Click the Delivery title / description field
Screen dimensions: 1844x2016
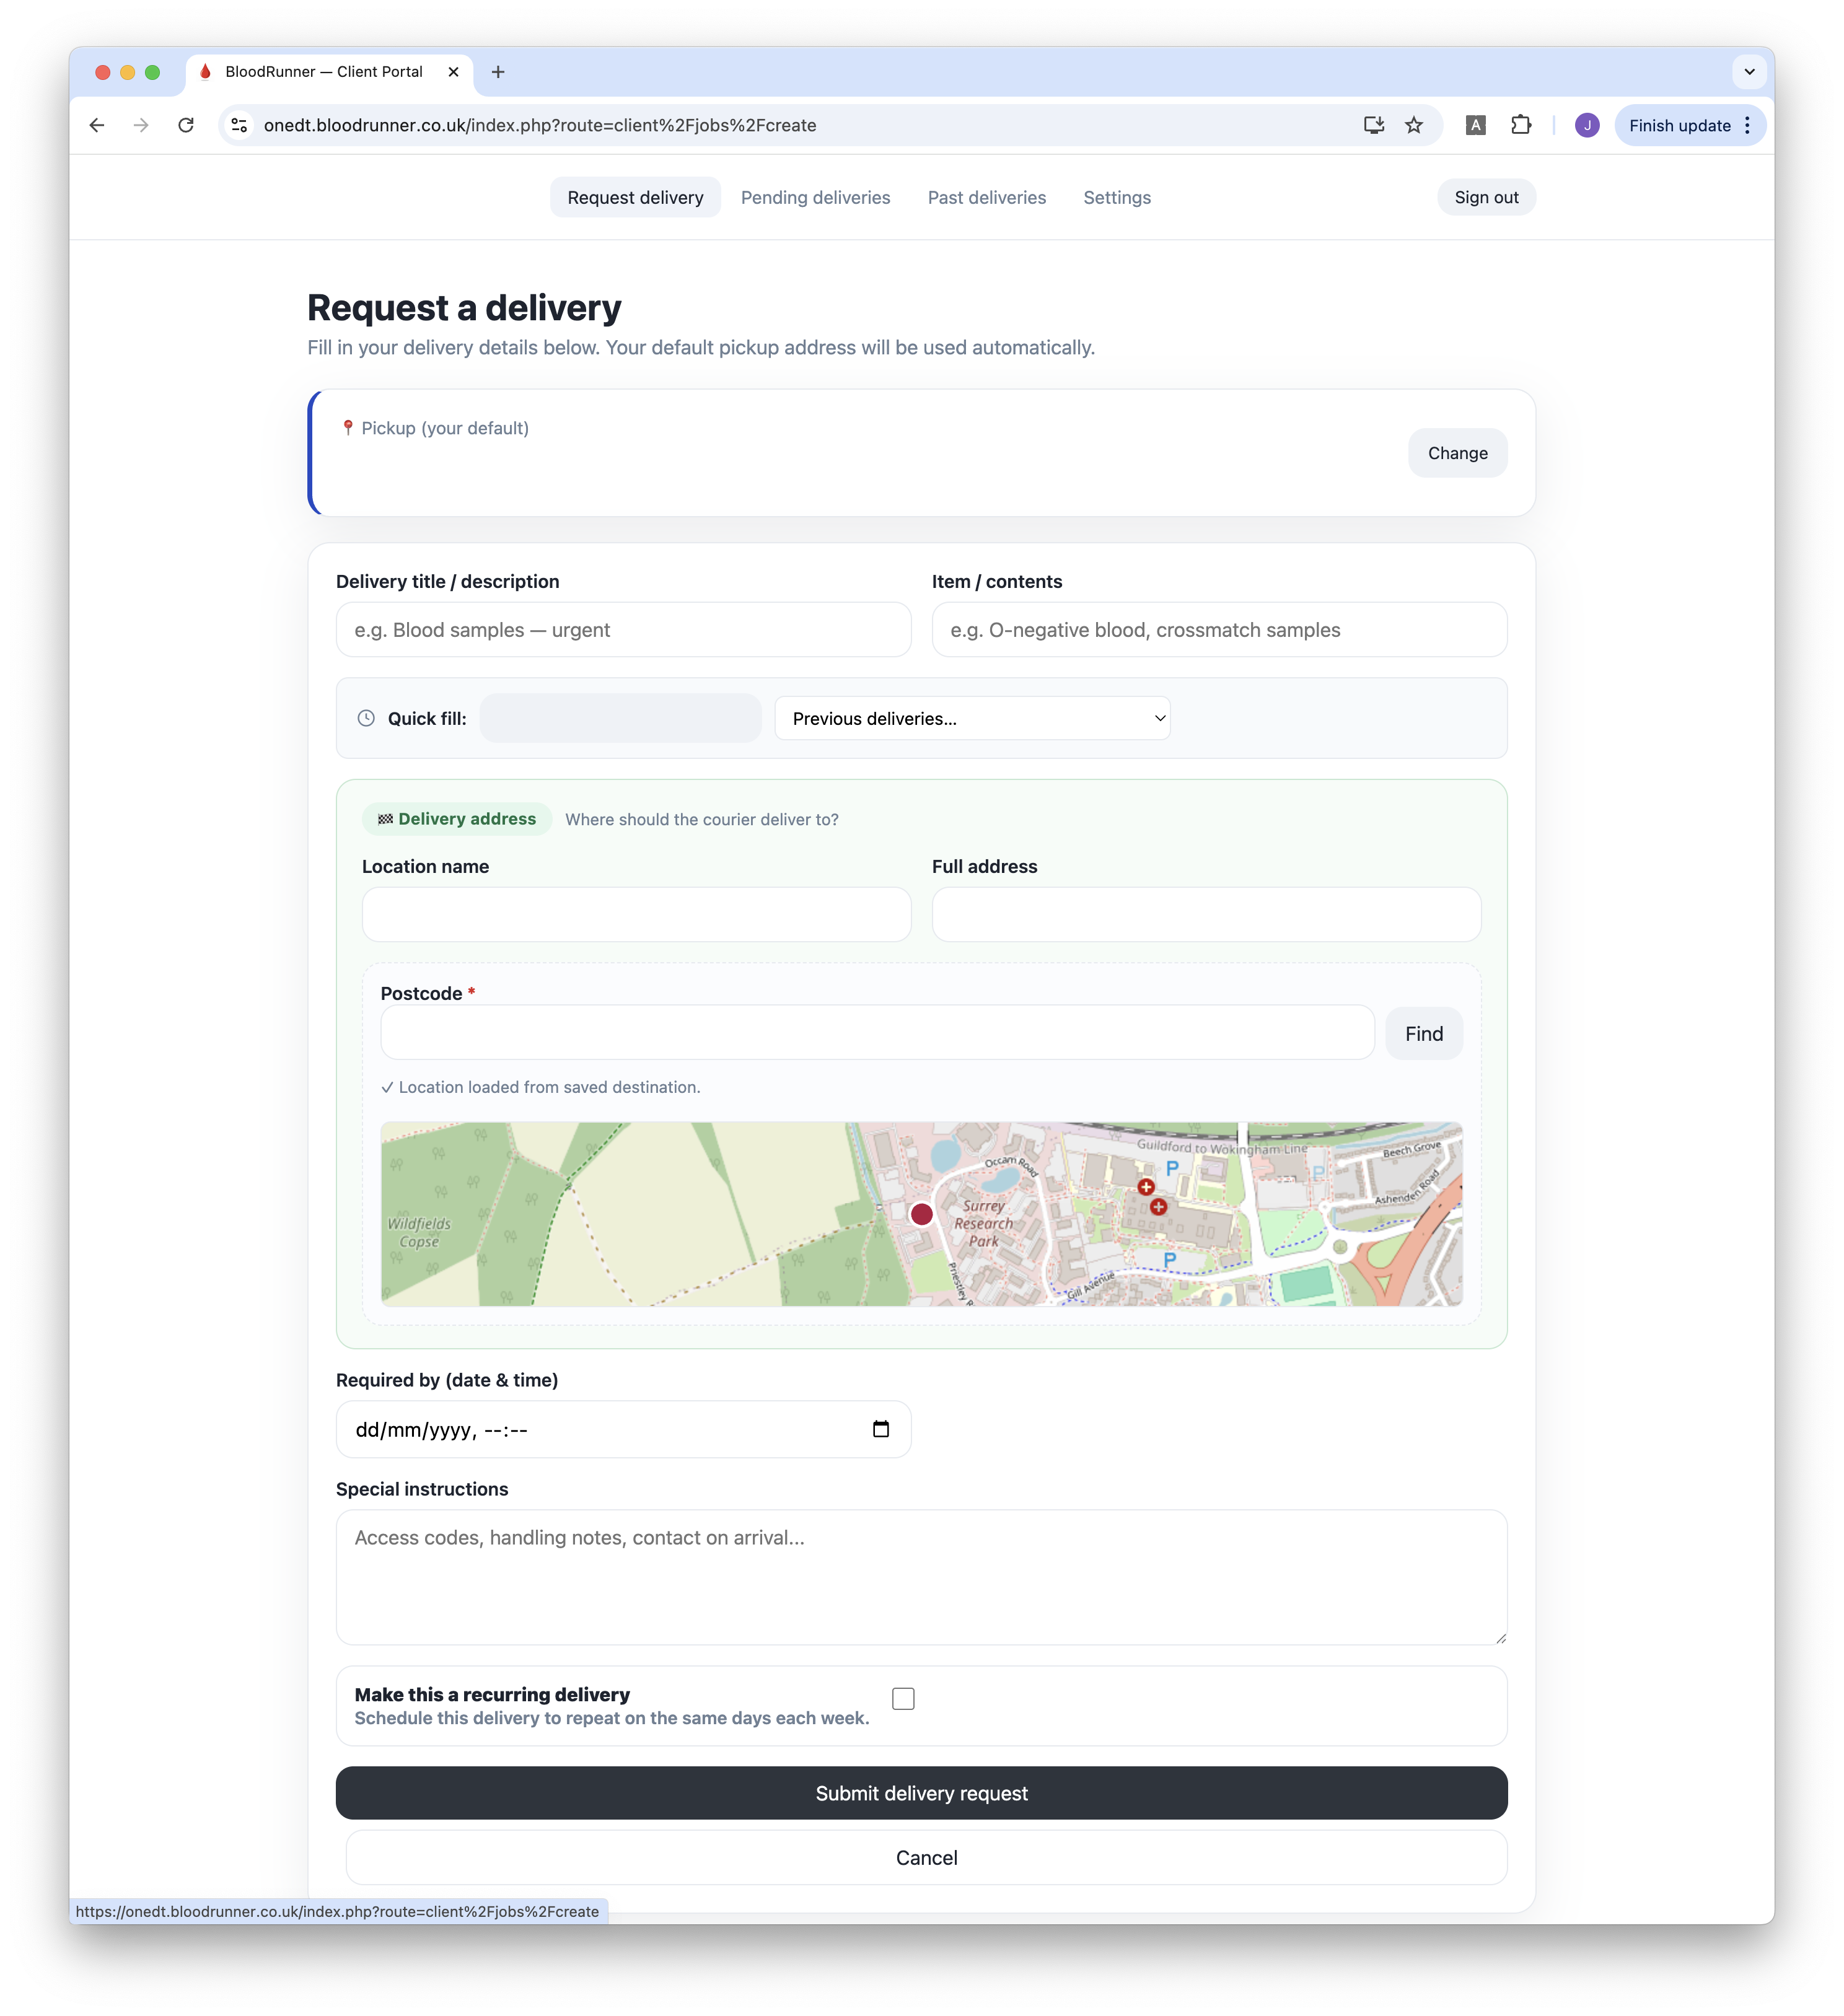[623, 629]
